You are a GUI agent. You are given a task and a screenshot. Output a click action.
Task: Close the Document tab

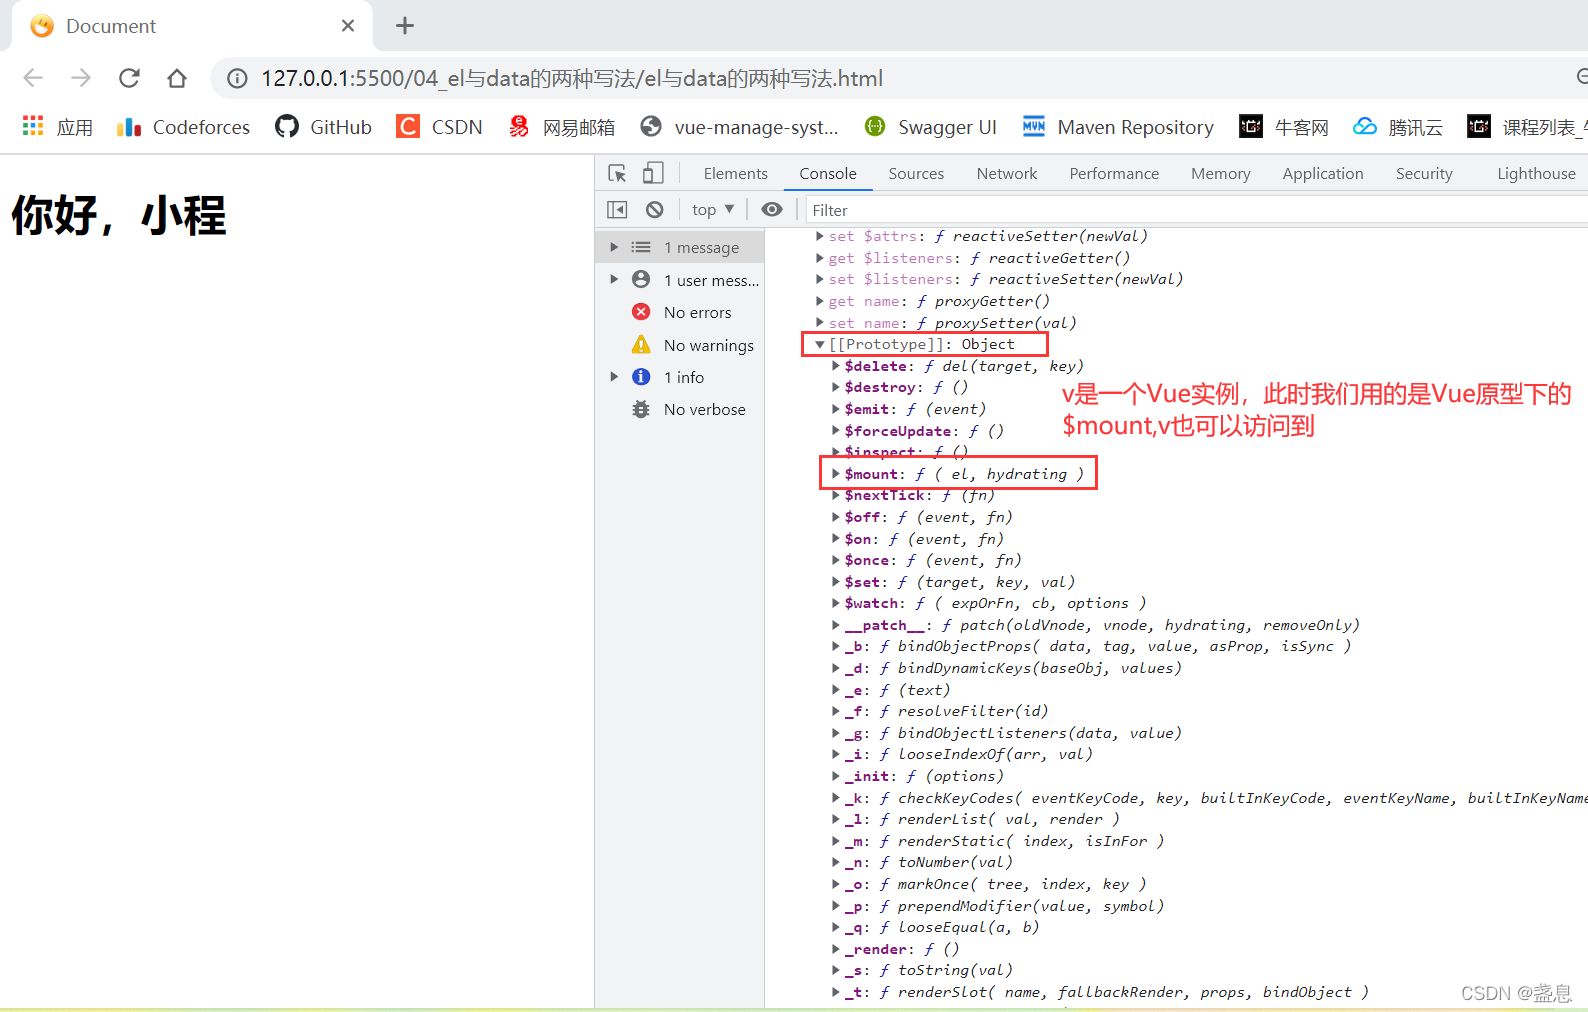(348, 26)
